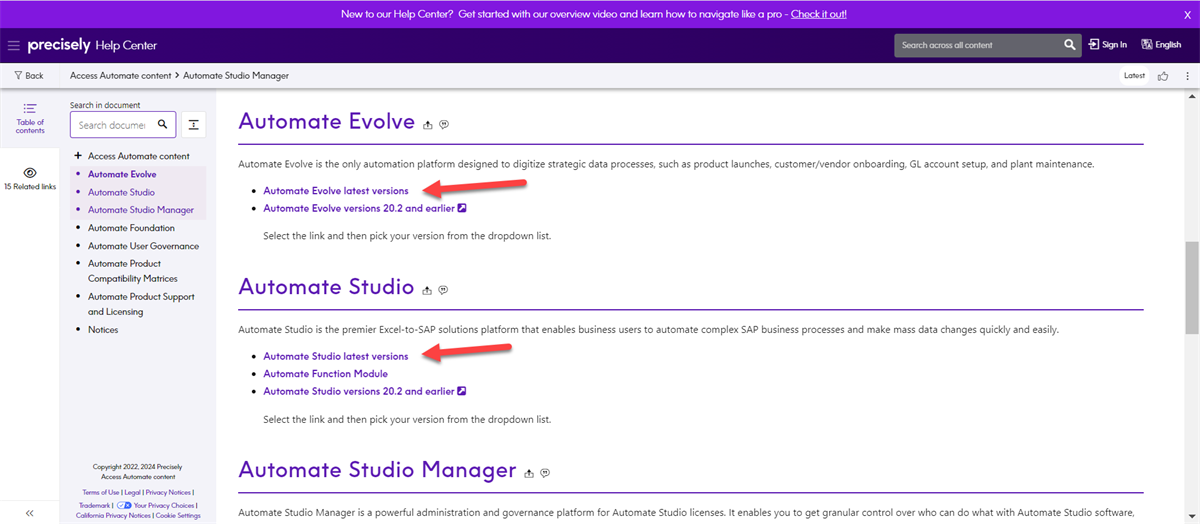Viewport: 1200px width, 524px height.
Task: Click Your Privacy Choices toggle icon
Action: (x=125, y=505)
